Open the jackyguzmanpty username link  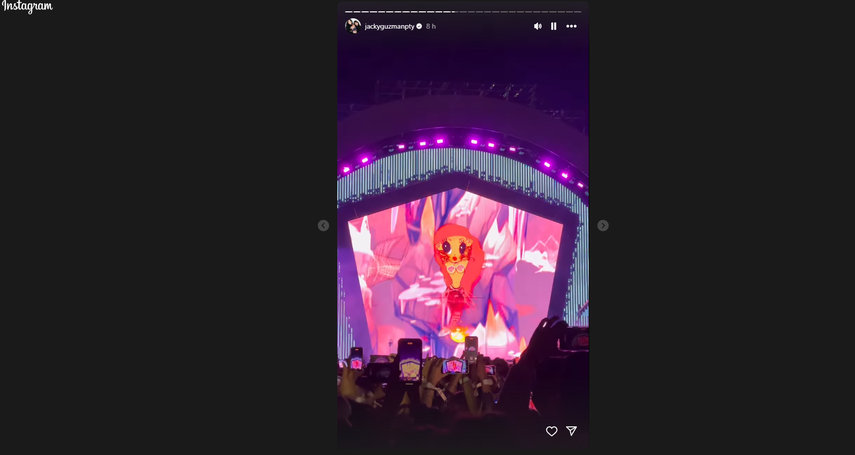point(389,26)
